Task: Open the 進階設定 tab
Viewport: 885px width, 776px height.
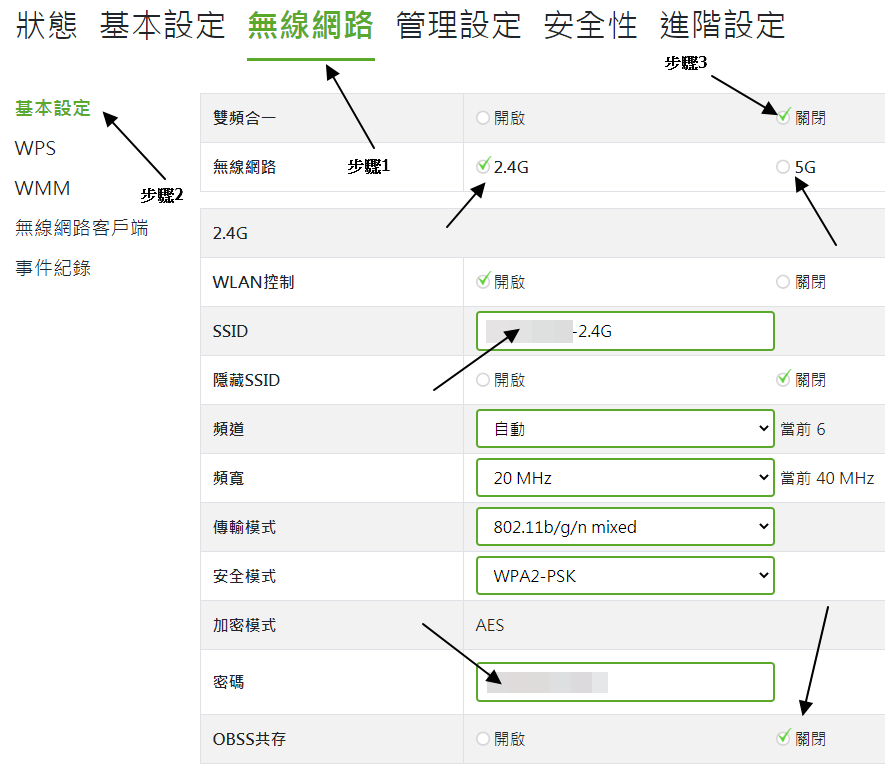Action: coord(722,26)
